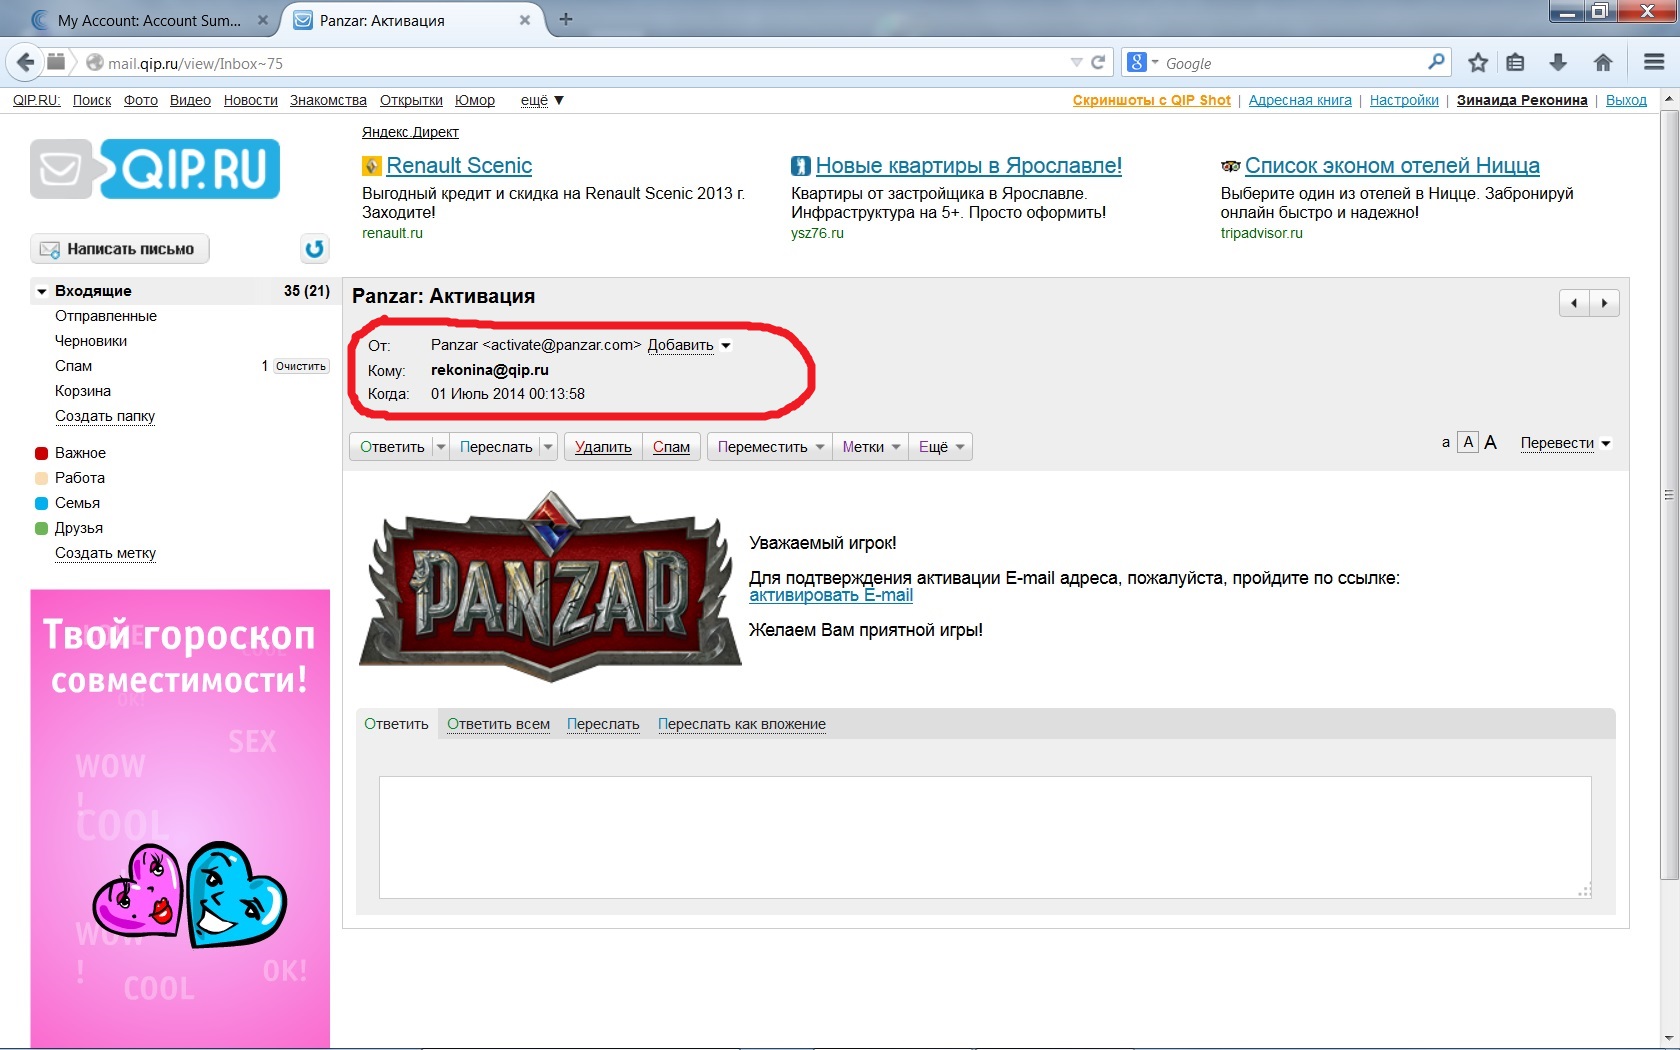The width and height of the screenshot is (1680, 1050).
Task: Open the Переслать split-button arrow
Action: [548, 447]
